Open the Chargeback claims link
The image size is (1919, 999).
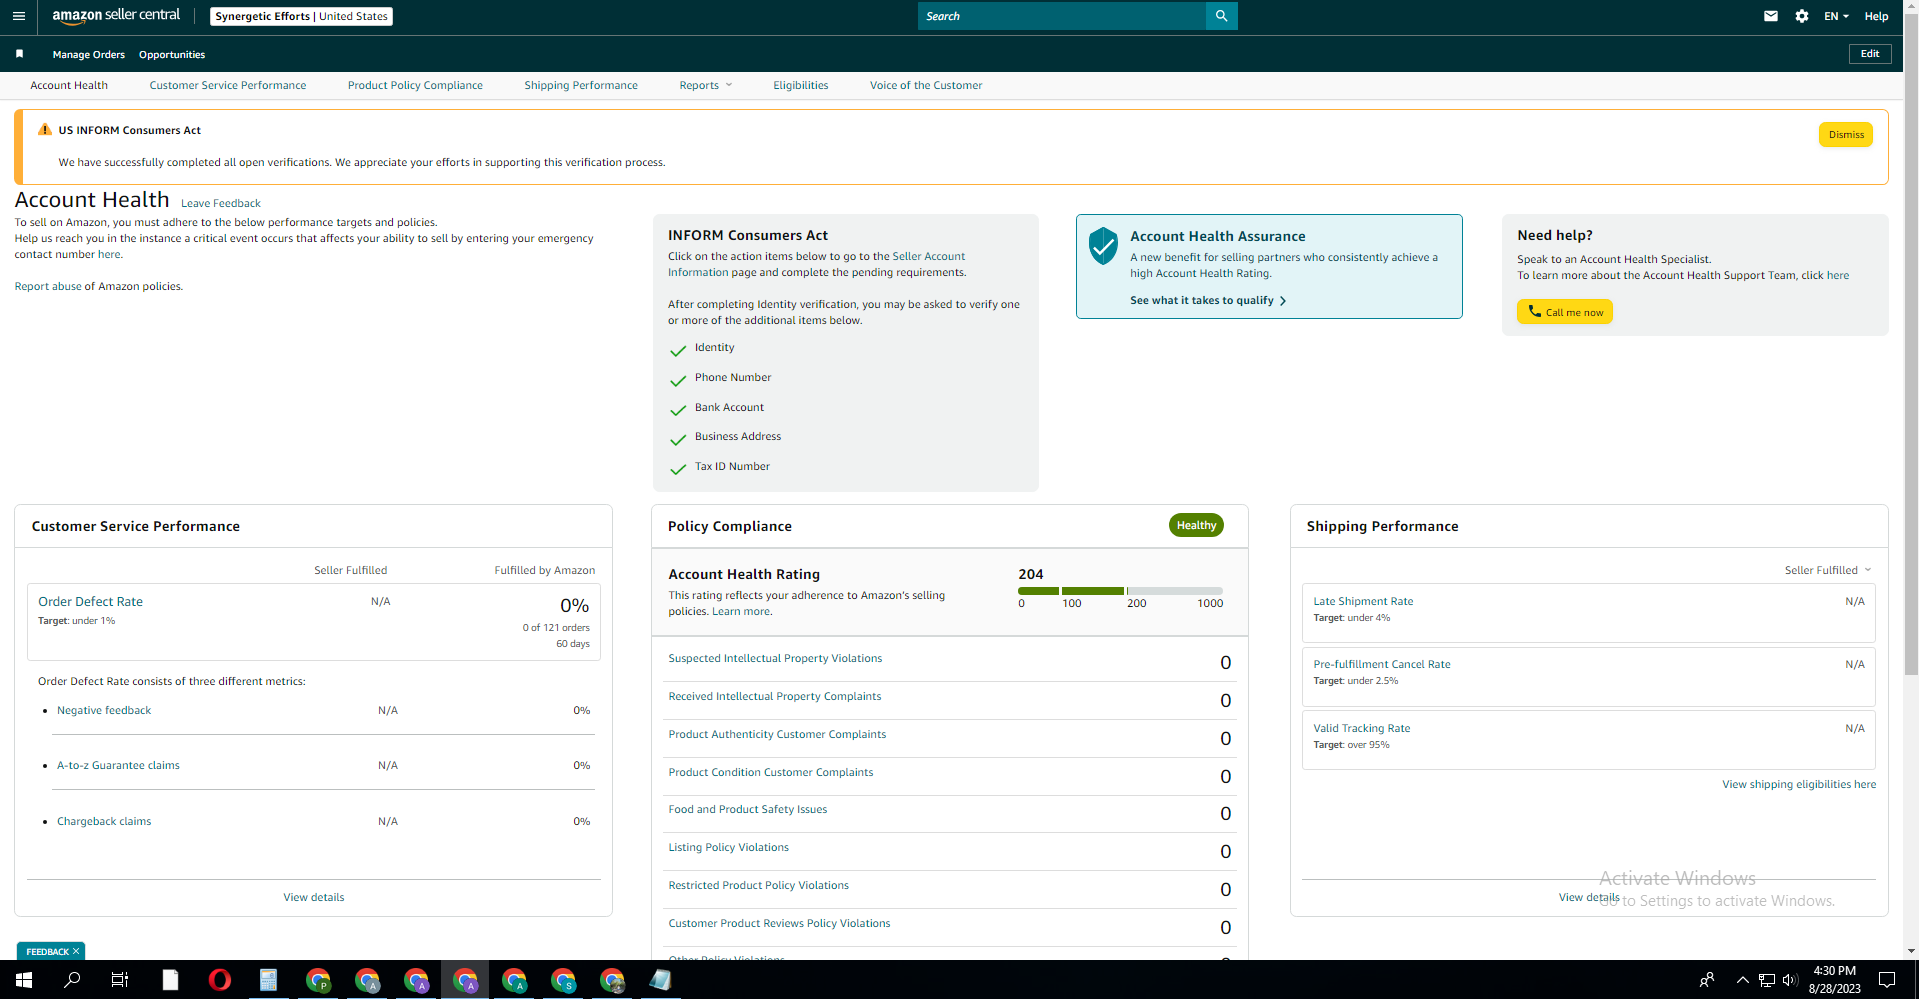click(104, 821)
